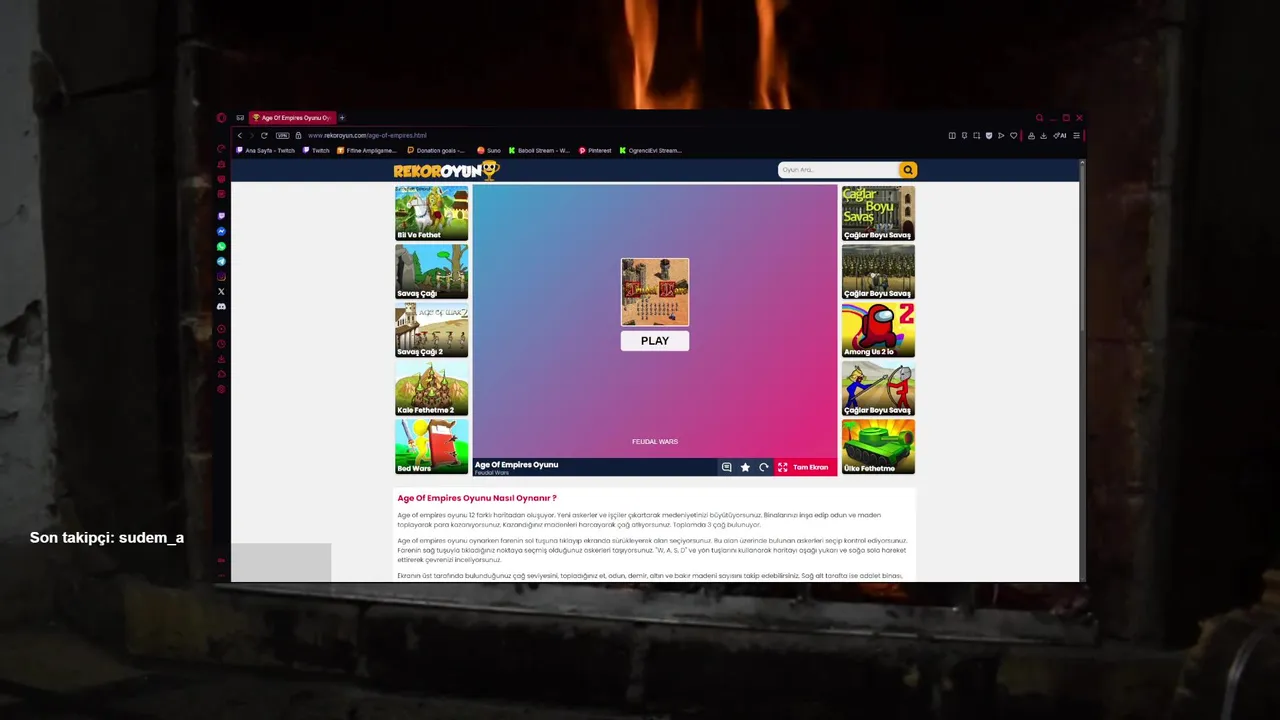Open the Bil Ve Fethet game

pos(431,213)
